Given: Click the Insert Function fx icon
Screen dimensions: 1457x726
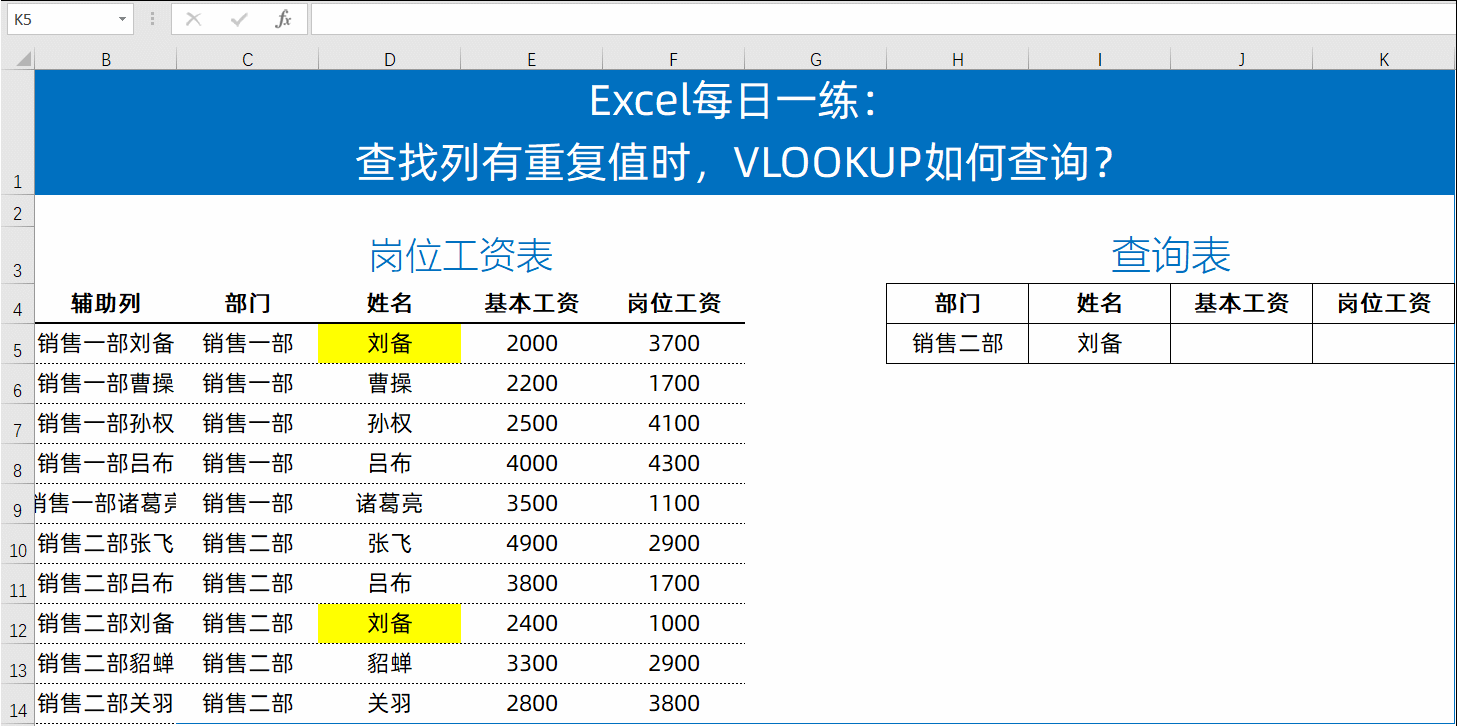Looking at the screenshot, I should point(284,19).
